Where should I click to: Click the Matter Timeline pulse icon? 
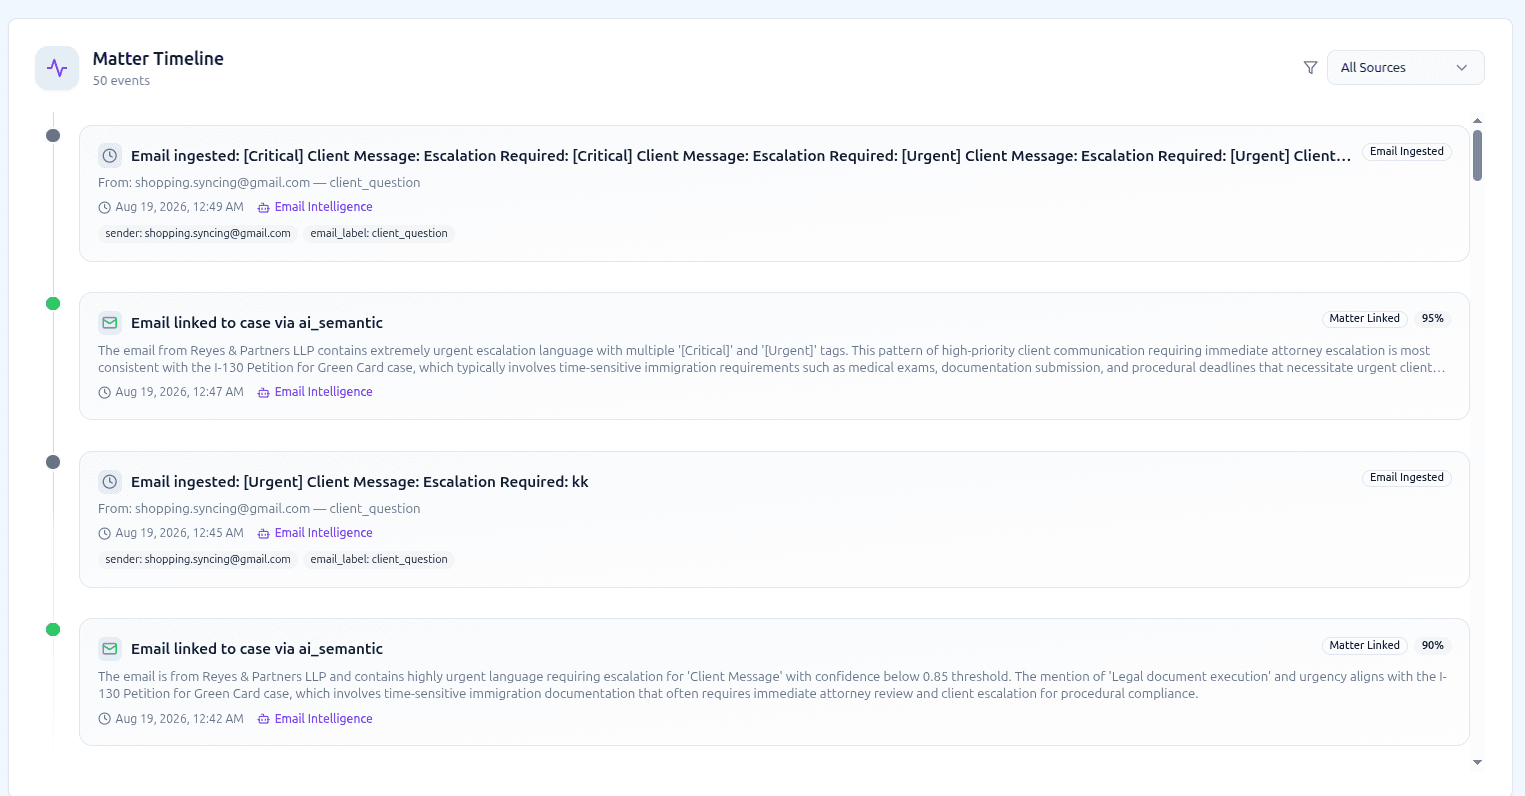tap(57, 68)
